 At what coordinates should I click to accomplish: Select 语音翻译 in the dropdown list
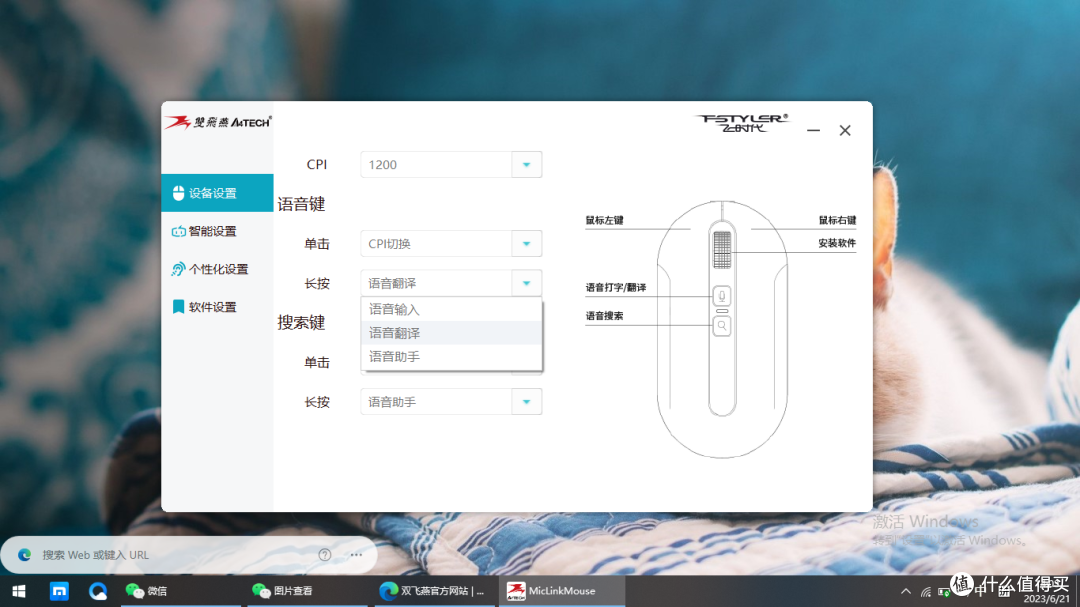451,333
